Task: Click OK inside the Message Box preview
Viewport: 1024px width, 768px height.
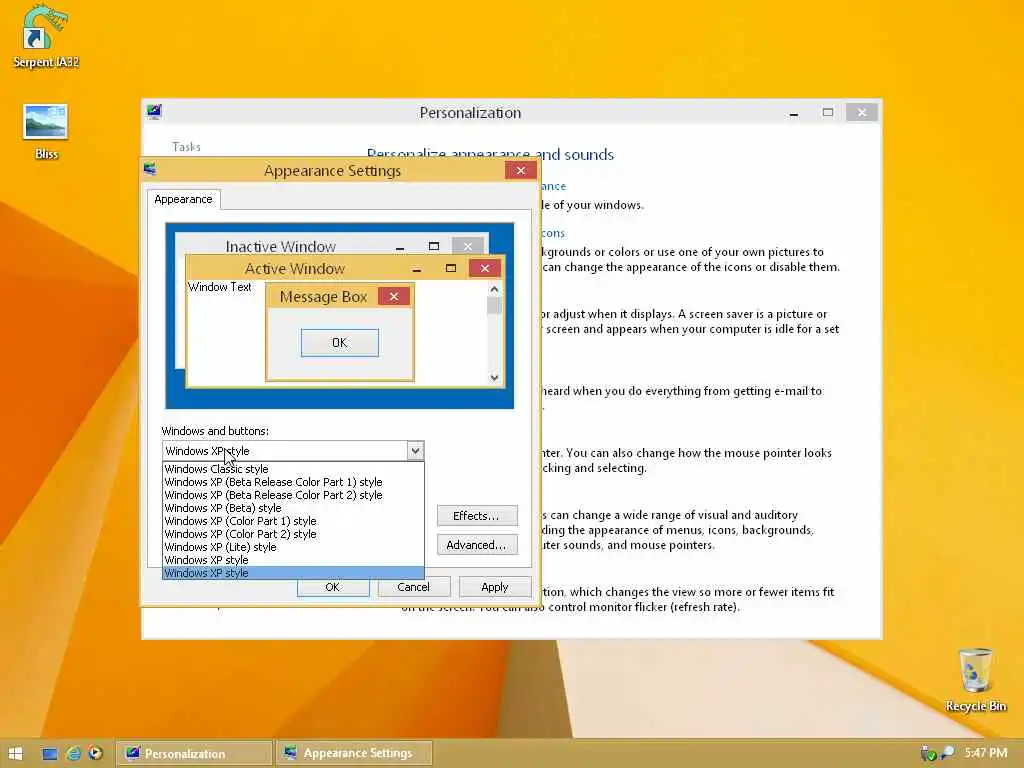Action: tap(340, 343)
